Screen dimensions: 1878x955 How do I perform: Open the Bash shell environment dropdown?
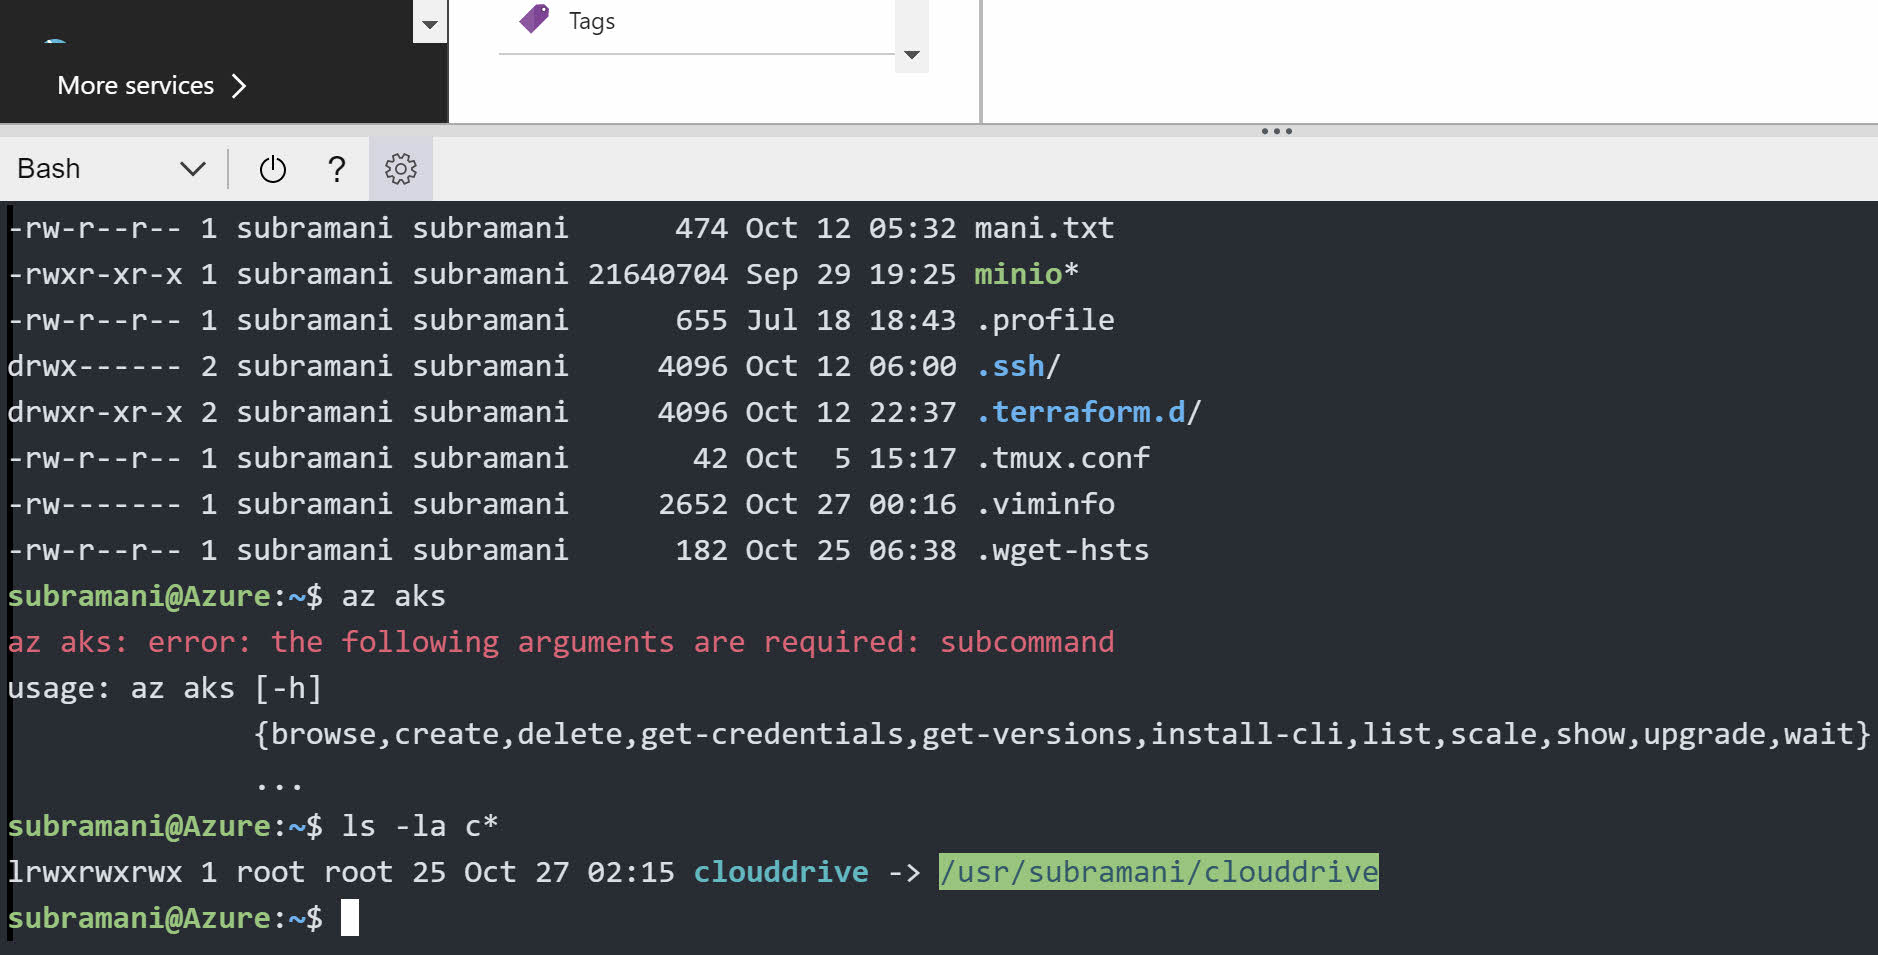click(x=193, y=168)
